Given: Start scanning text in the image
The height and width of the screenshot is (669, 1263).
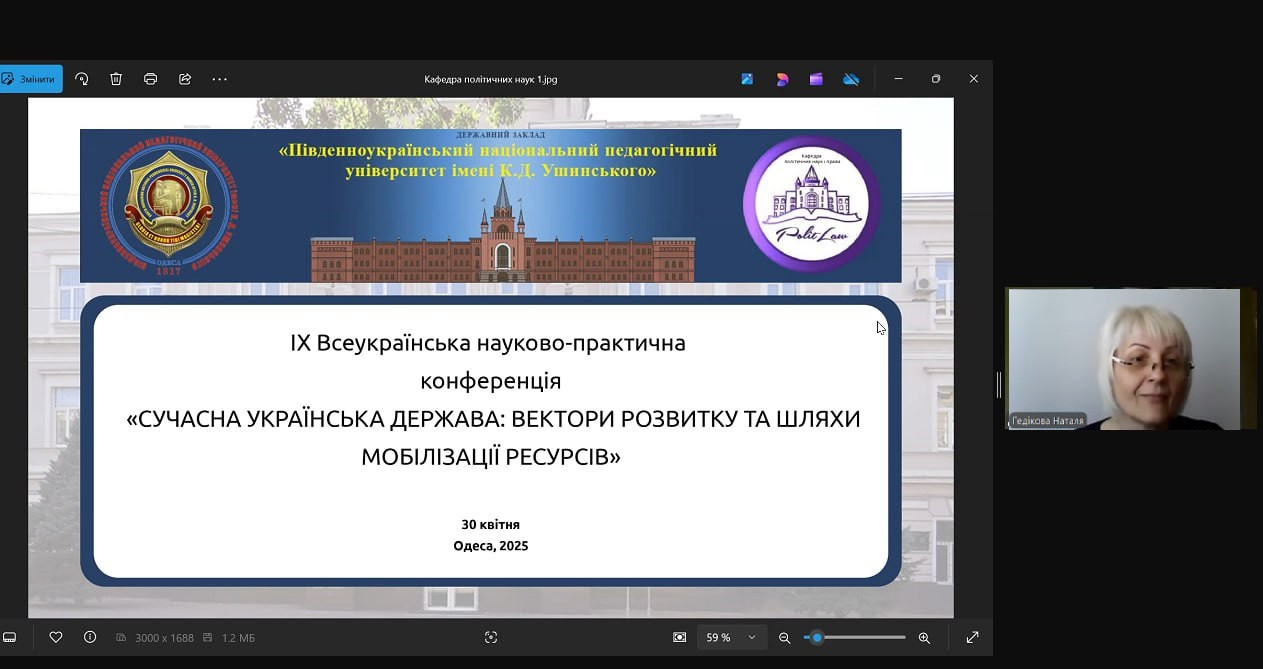Looking at the screenshot, I should [491, 637].
